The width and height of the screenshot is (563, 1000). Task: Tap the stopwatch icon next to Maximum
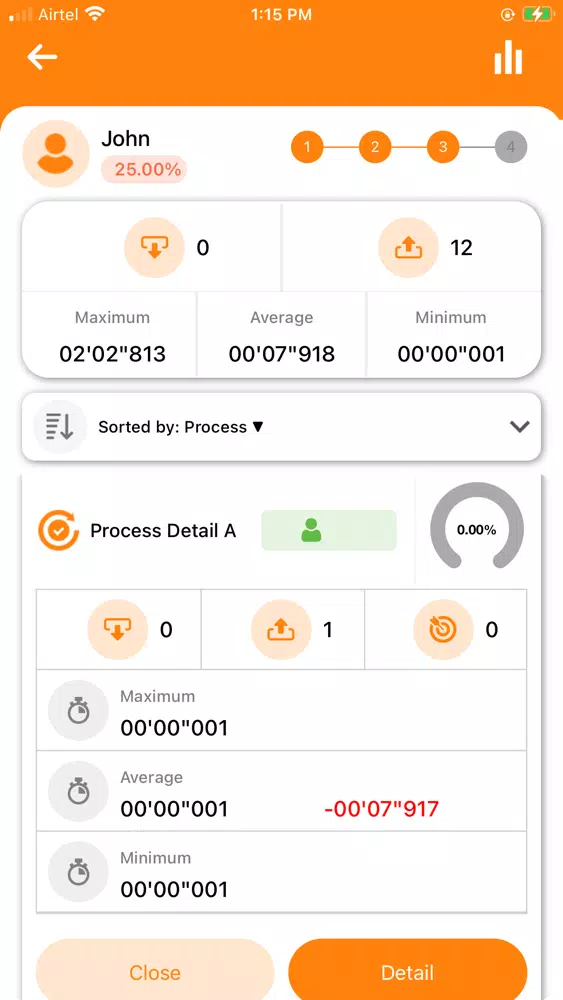coord(78,710)
